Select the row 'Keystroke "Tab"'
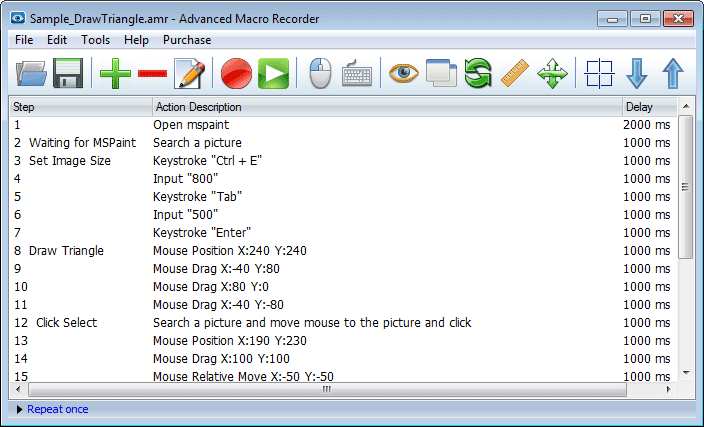Viewport: 704px width, 427px height. pos(343,197)
